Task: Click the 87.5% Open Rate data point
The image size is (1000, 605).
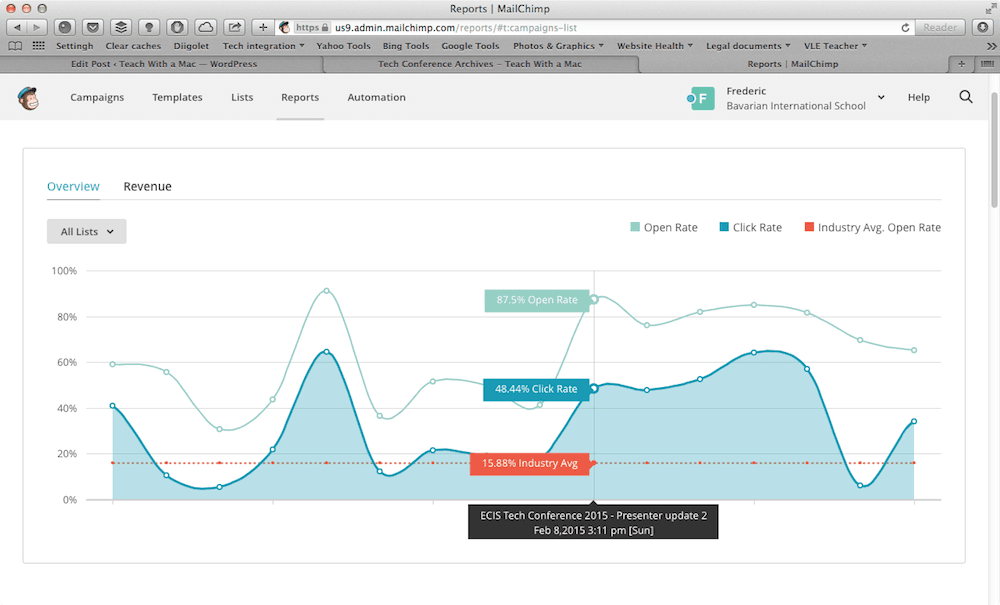Action: pos(594,299)
